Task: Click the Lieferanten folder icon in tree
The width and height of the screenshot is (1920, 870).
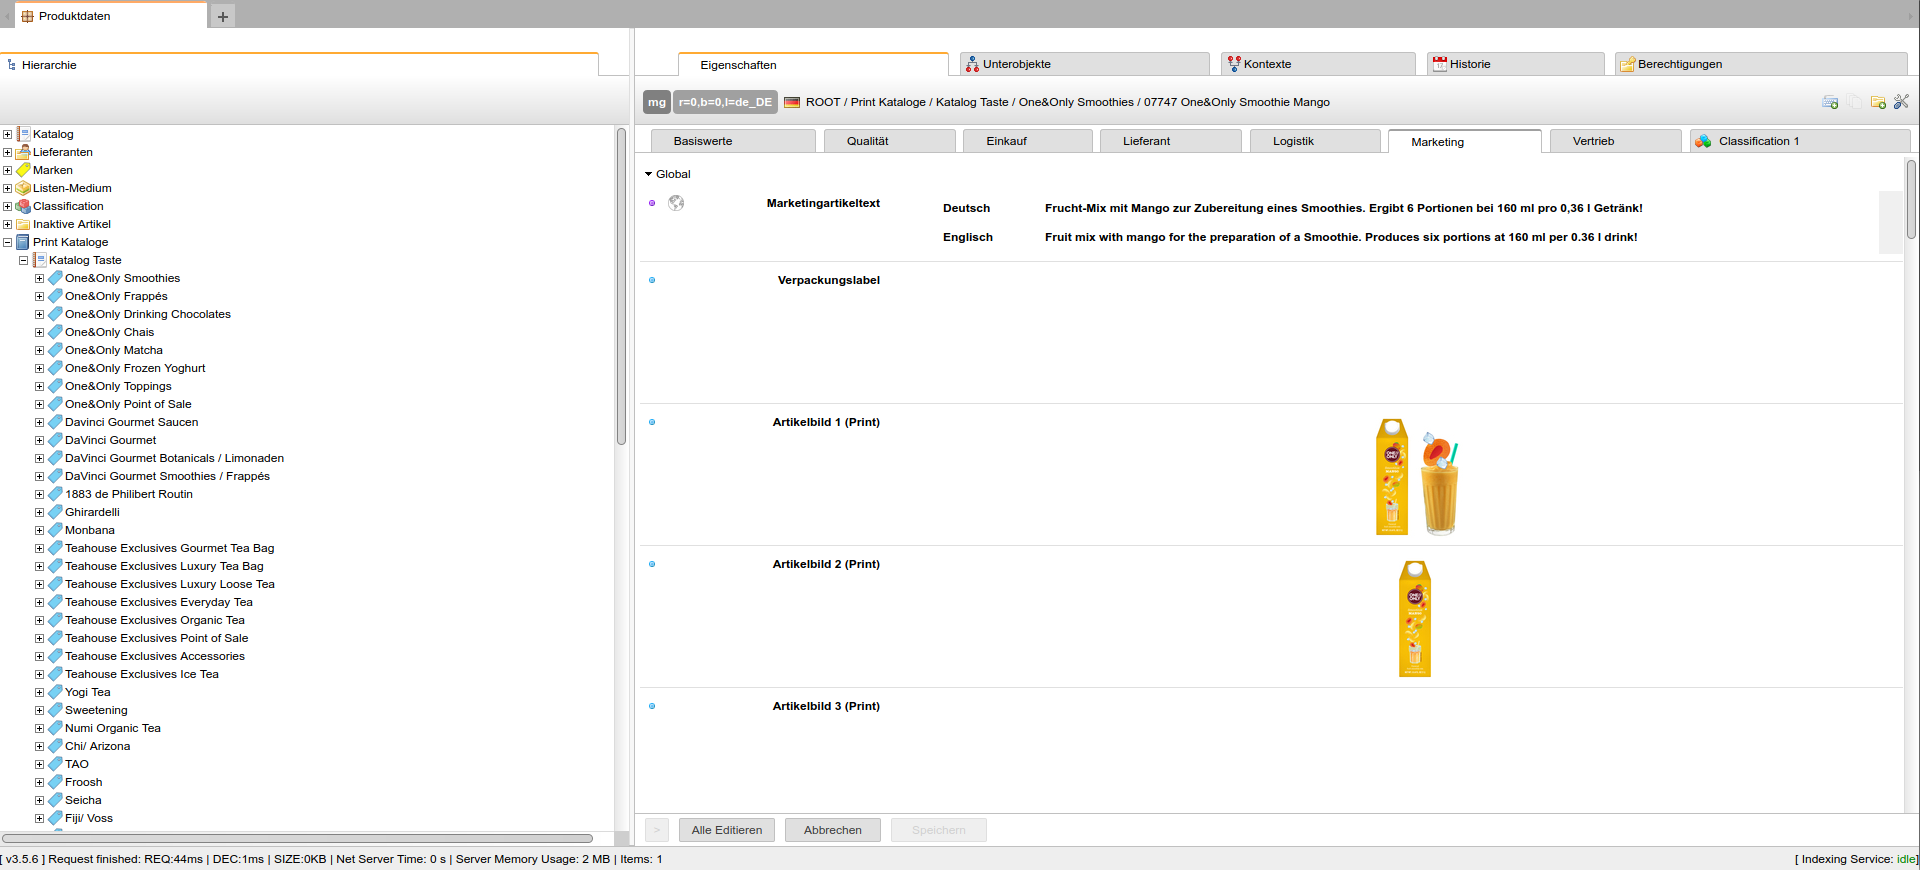Action: [x=23, y=152]
